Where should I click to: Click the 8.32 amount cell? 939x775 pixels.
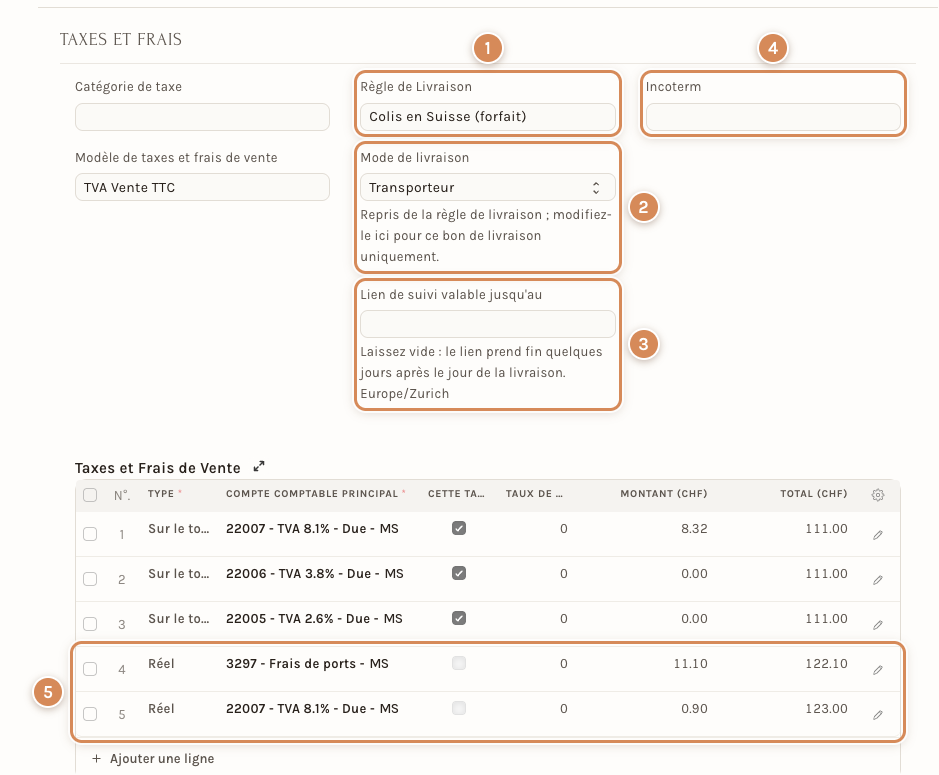[694, 529]
